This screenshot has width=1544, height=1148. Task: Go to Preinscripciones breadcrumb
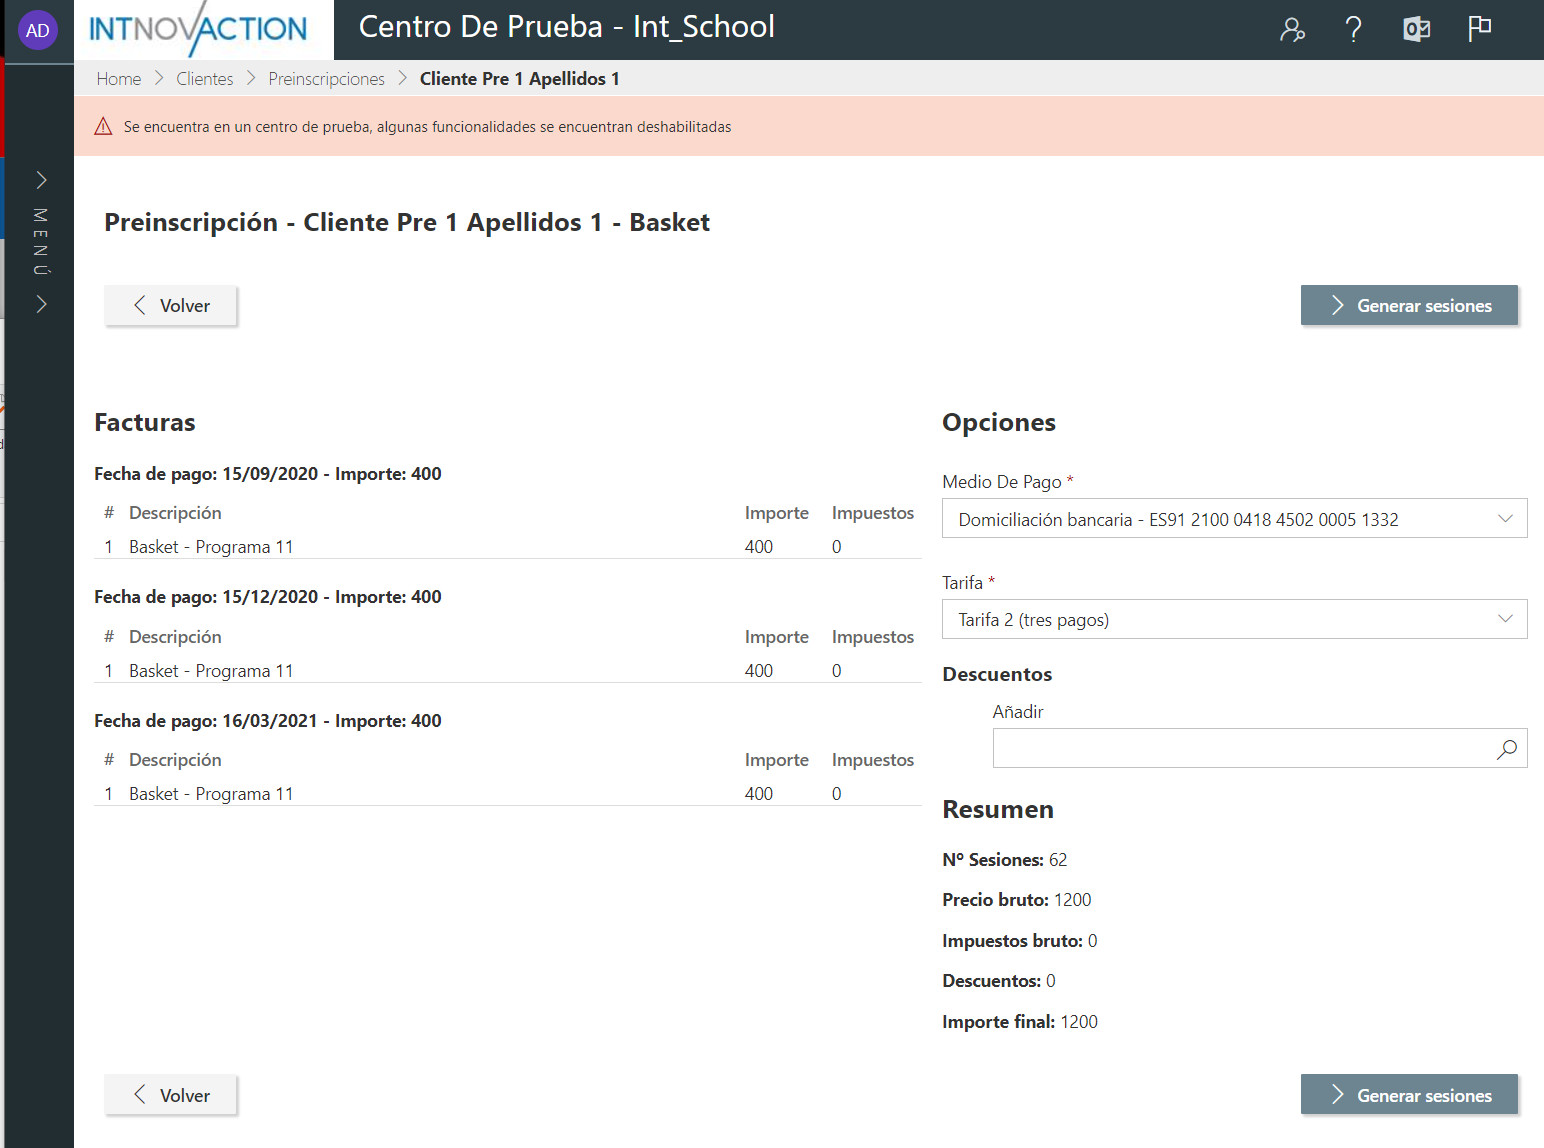click(326, 79)
